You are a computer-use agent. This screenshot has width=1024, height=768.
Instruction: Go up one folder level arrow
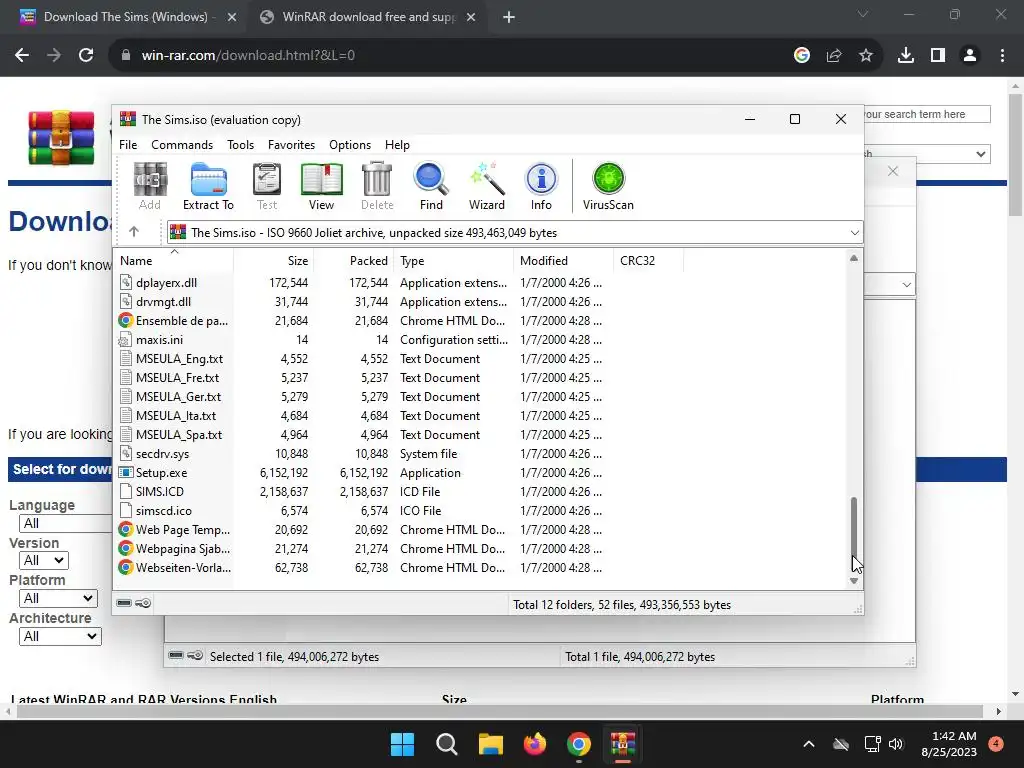[x=134, y=232]
